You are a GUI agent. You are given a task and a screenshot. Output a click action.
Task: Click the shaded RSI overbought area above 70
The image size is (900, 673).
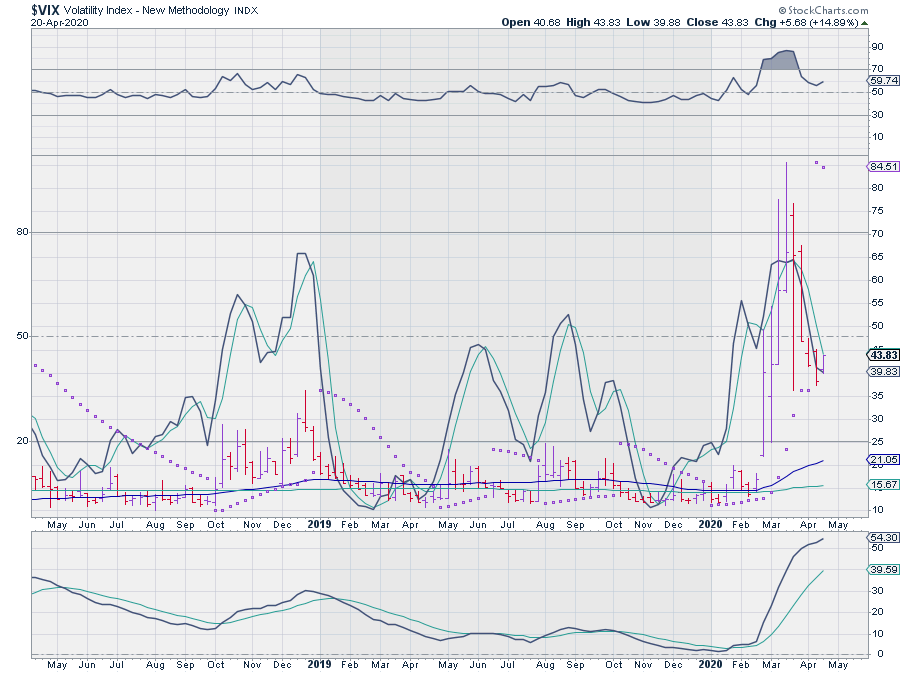tap(778, 59)
